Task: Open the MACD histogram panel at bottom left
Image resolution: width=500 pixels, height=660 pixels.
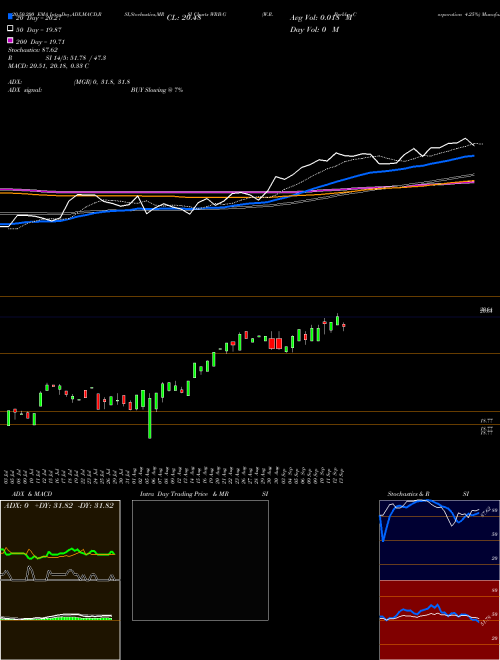Action: pos(60,620)
